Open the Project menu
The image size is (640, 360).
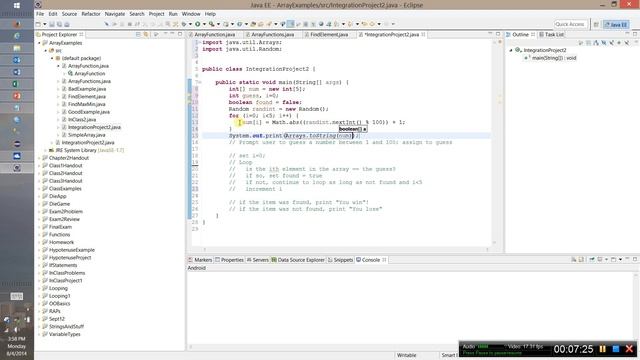pyautogui.click(x=156, y=14)
